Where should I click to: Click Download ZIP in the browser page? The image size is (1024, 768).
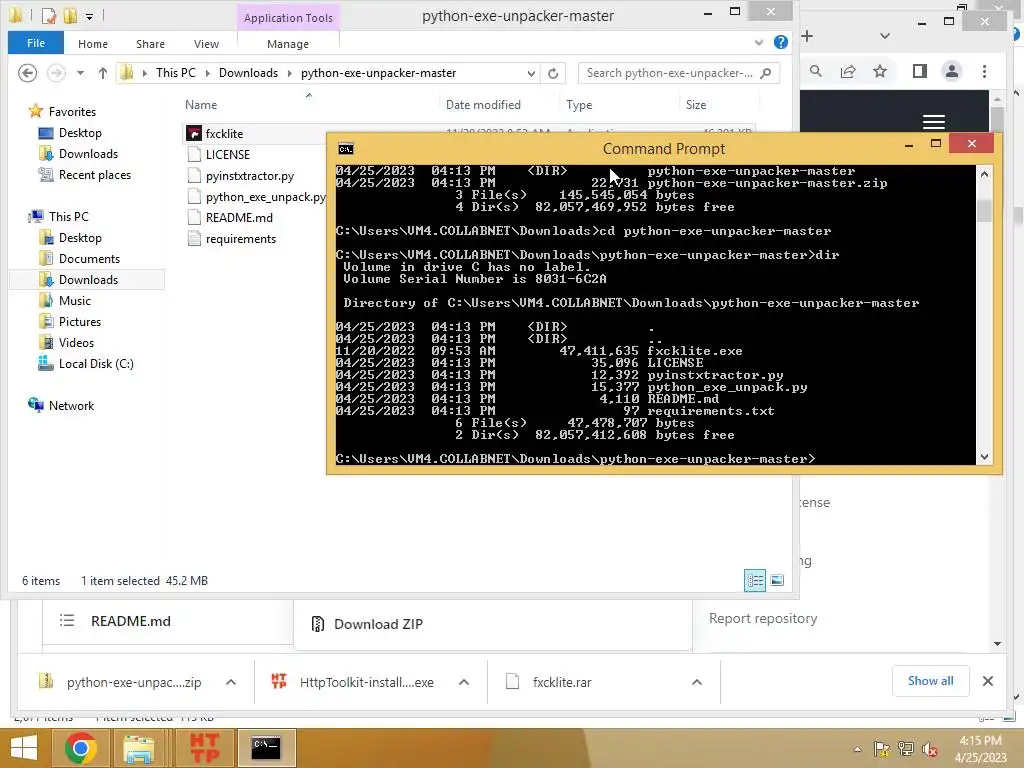point(378,624)
